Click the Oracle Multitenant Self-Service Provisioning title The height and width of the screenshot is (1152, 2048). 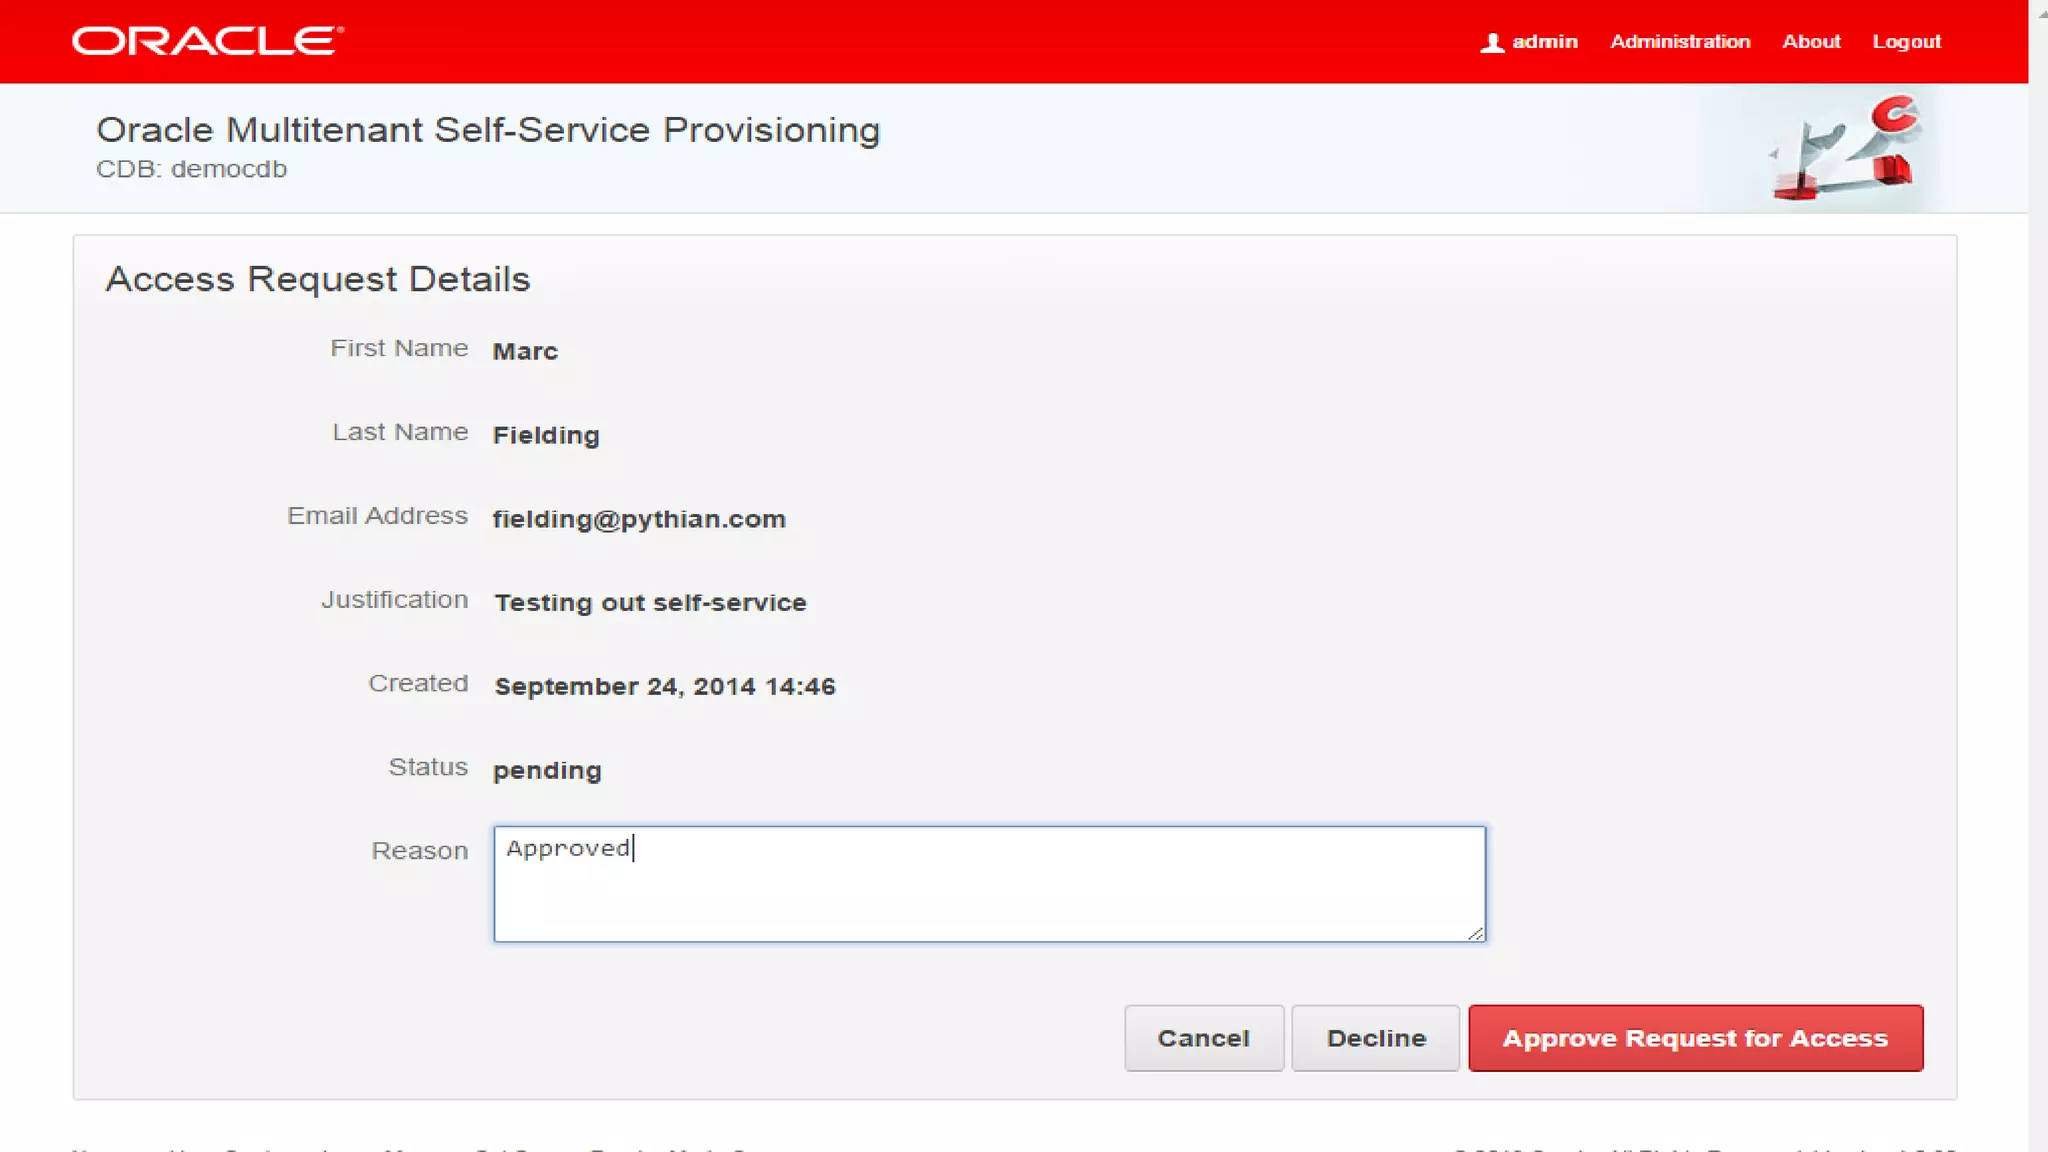(488, 130)
